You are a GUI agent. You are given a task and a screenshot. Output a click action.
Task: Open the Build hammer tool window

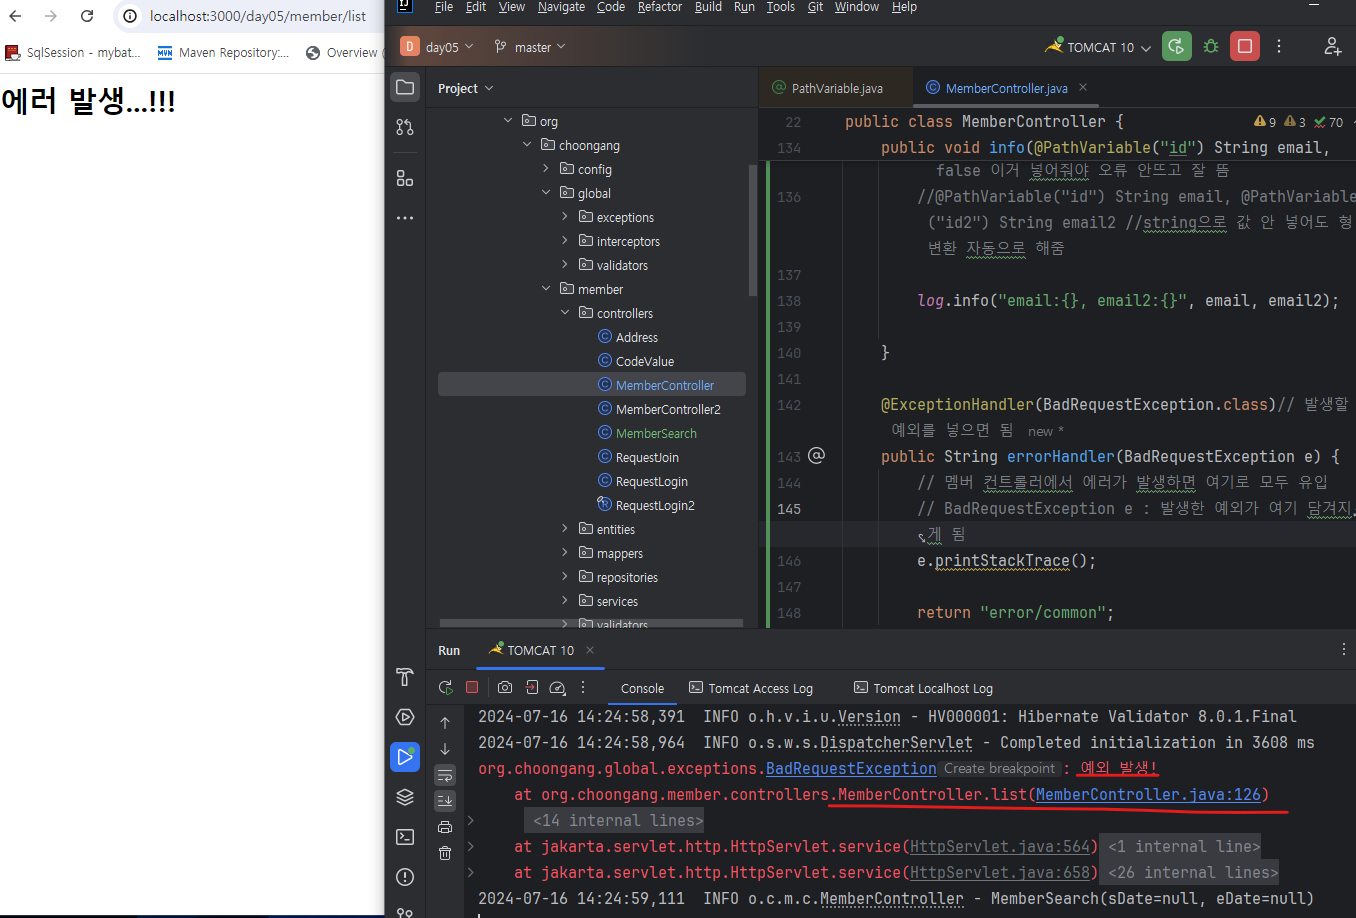coord(405,677)
